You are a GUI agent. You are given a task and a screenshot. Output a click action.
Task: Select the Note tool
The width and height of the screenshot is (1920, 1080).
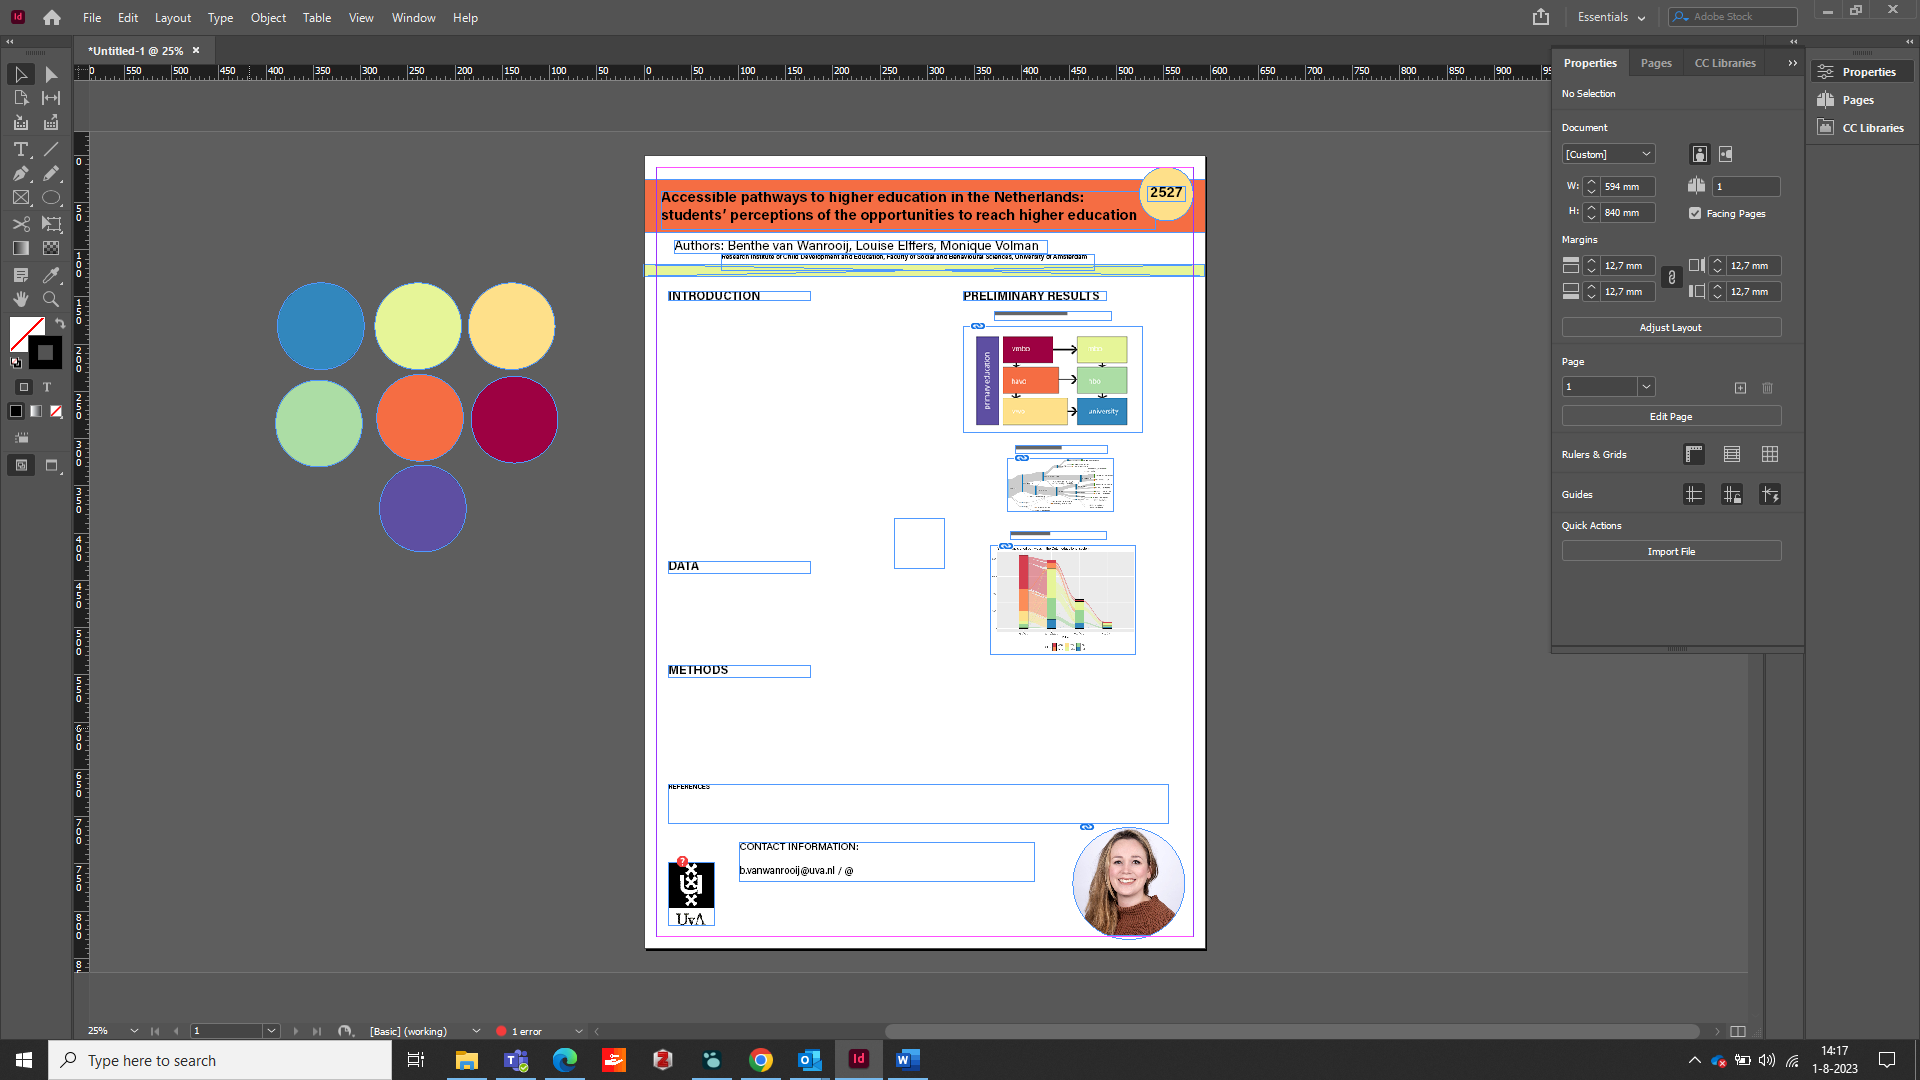(20, 275)
